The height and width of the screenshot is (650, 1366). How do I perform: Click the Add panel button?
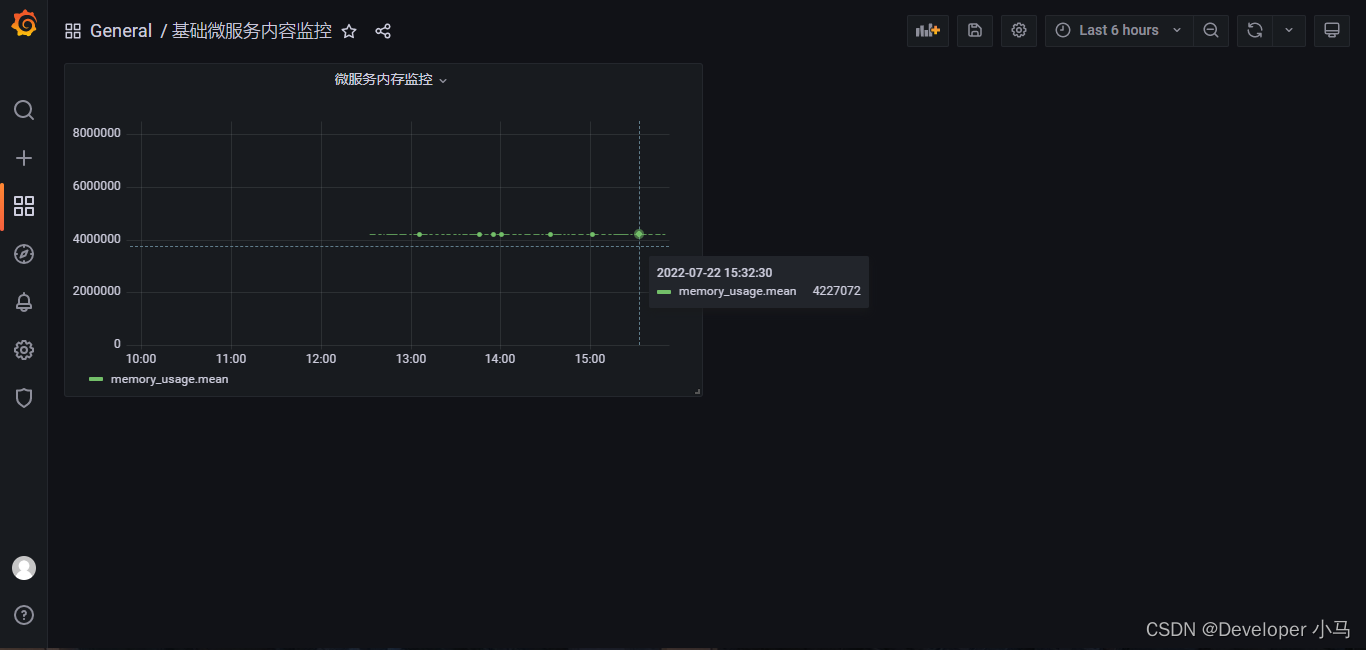(927, 30)
